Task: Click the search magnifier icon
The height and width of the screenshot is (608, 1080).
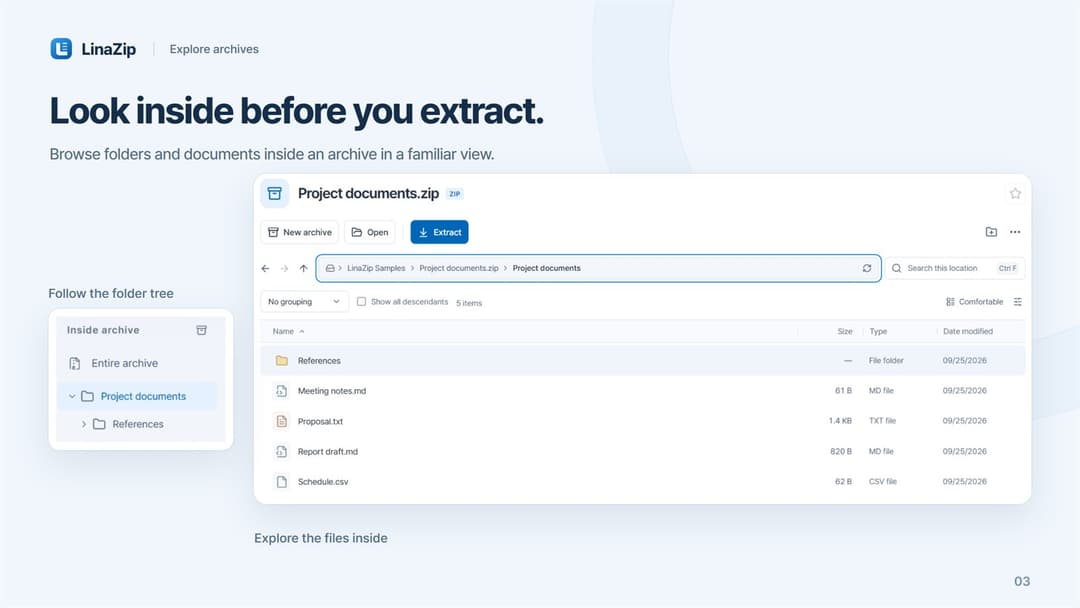Action: (x=897, y=269)
